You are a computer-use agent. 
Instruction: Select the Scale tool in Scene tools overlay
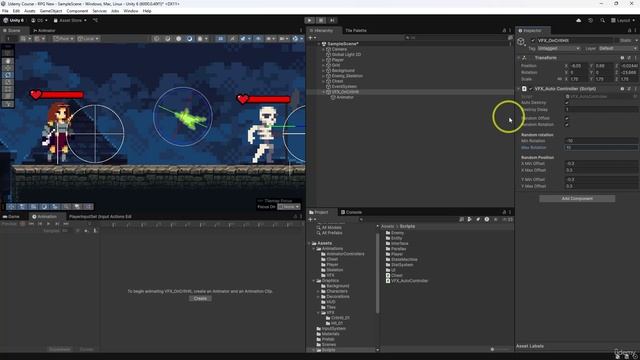8,82
